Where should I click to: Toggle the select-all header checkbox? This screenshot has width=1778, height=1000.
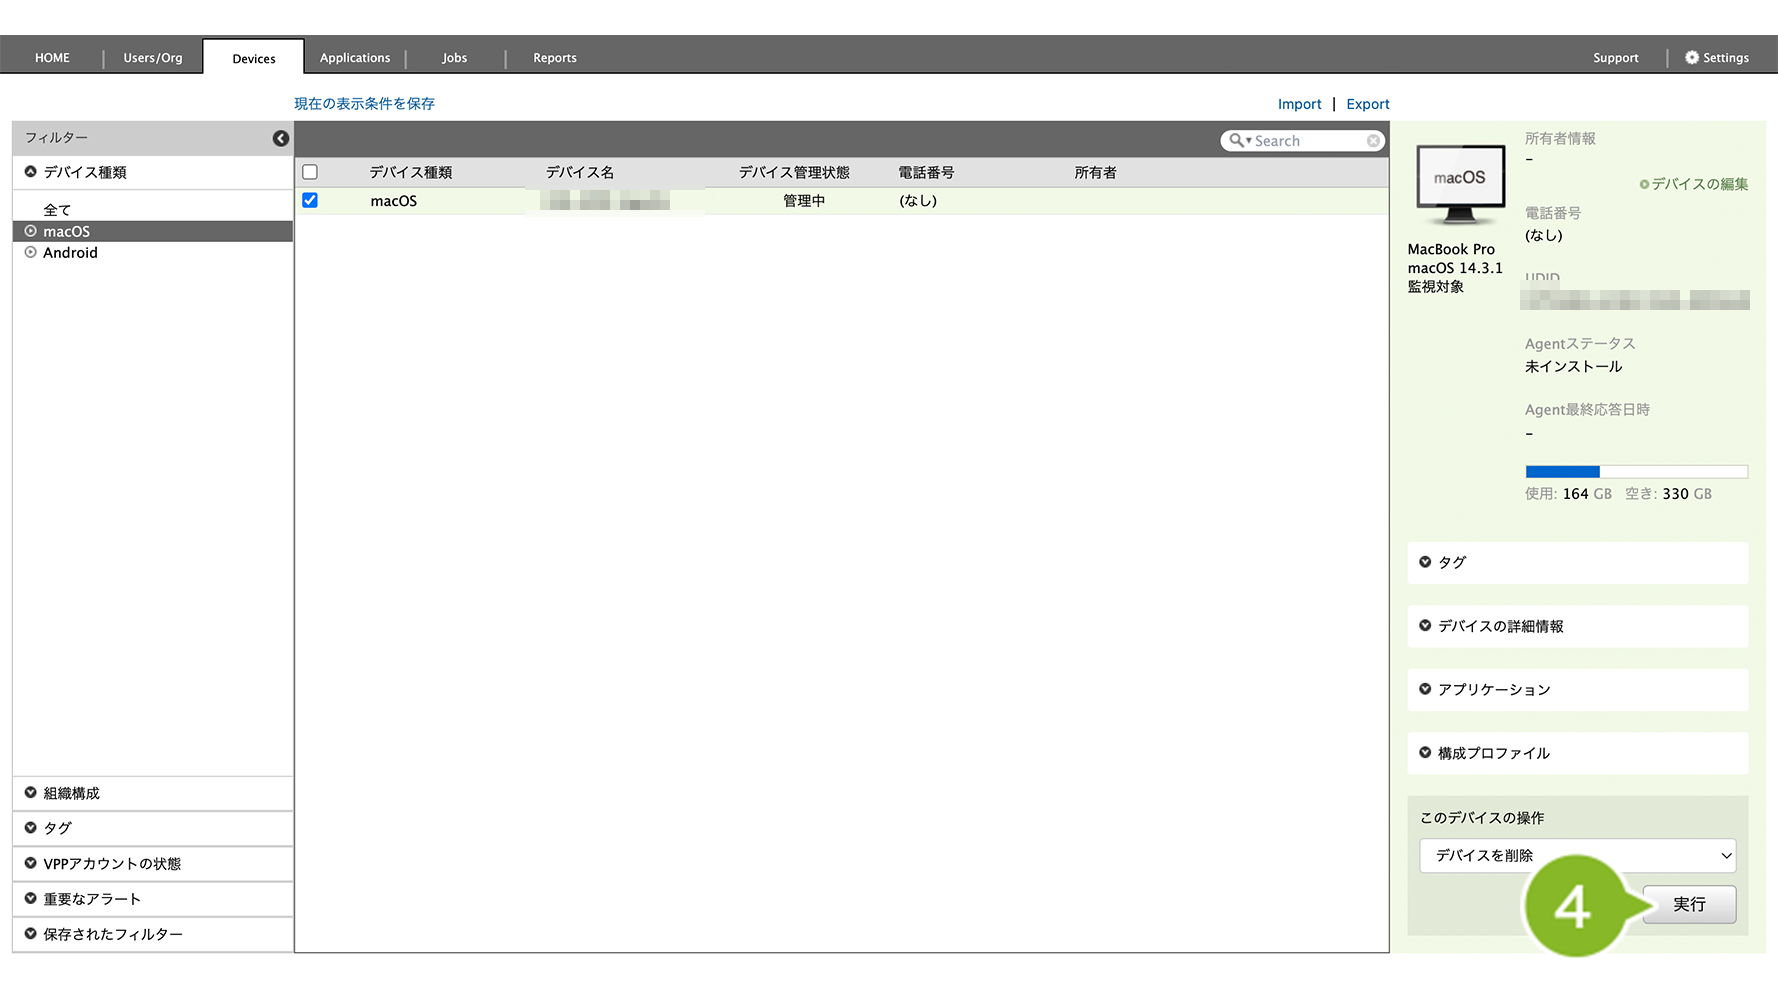[310, 172]
